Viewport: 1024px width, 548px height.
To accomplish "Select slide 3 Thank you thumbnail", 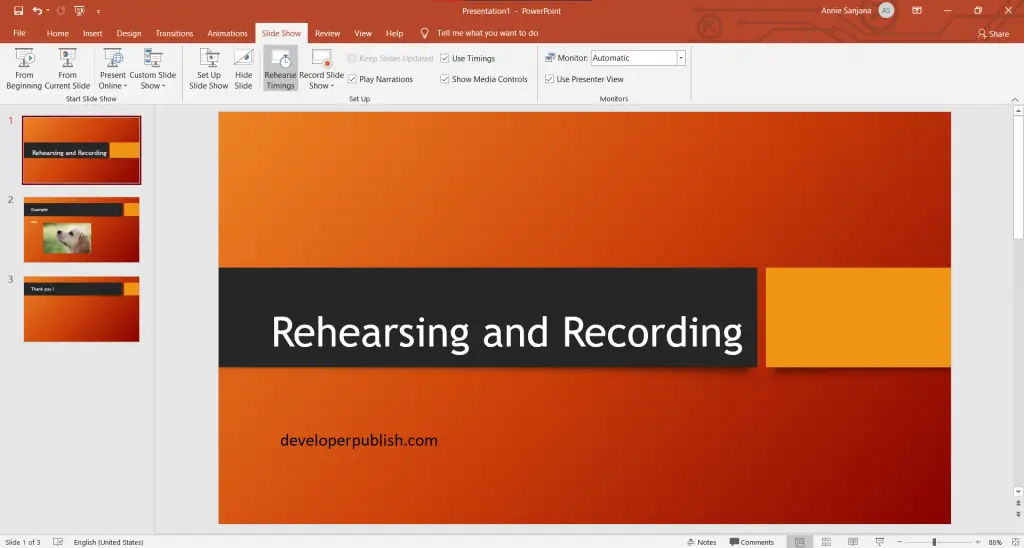I will point(82,309).
